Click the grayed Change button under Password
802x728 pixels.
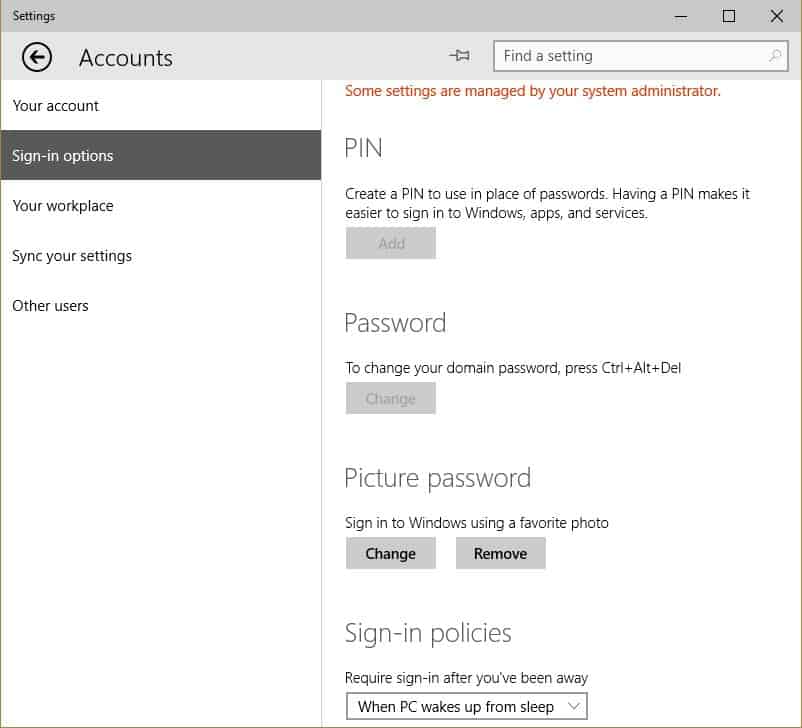coord(391,398)
